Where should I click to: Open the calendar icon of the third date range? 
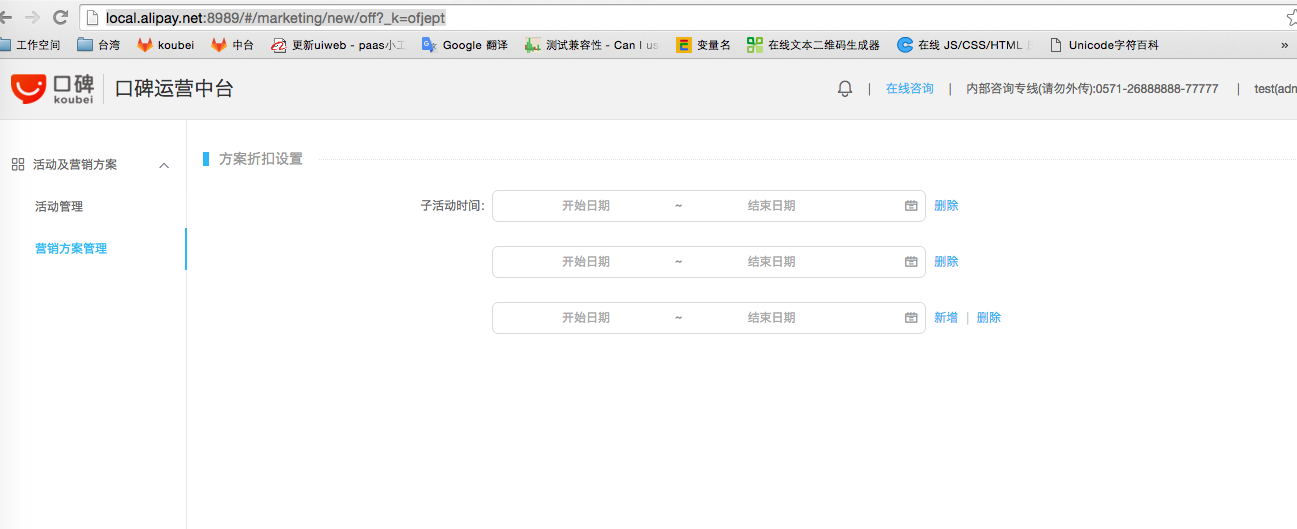[x=911, y=318]
